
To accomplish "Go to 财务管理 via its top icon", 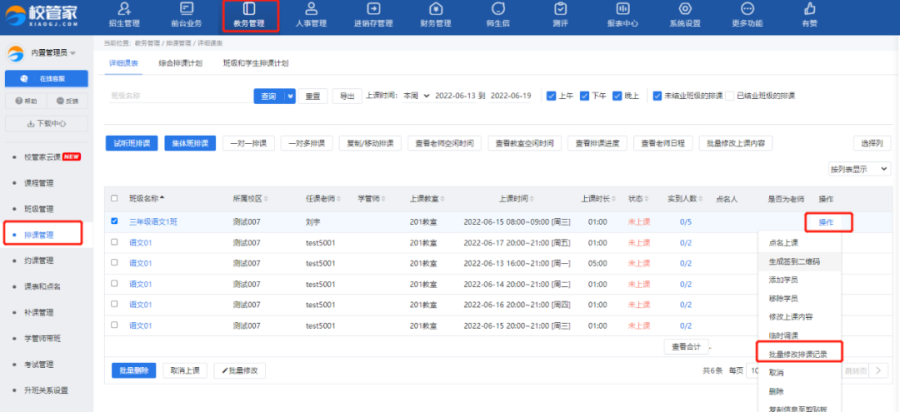I will pyautogui.click(x=435, y=9).
